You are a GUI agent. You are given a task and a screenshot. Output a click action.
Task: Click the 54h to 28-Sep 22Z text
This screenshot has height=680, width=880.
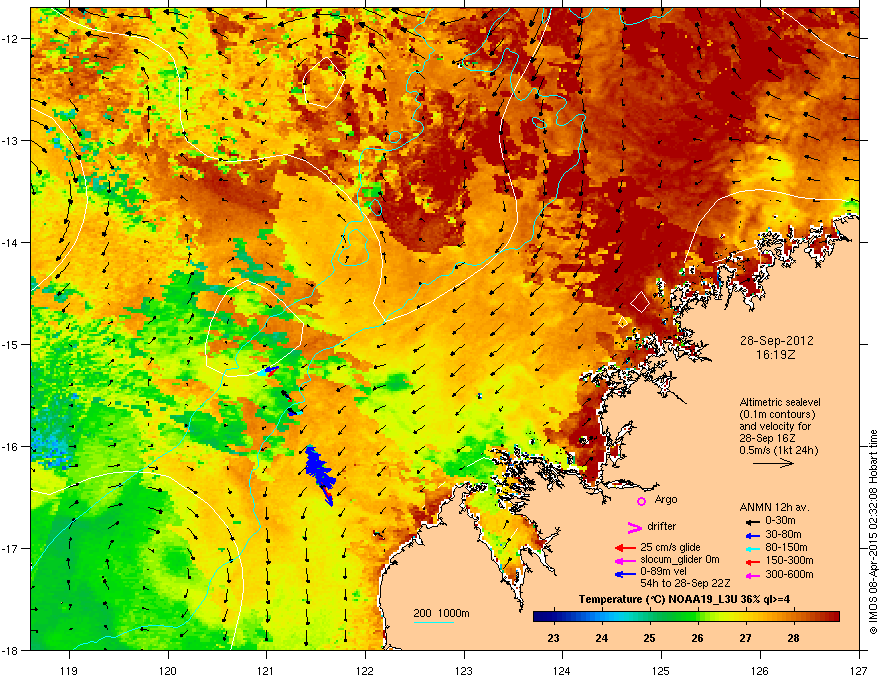tap(685, 583)
